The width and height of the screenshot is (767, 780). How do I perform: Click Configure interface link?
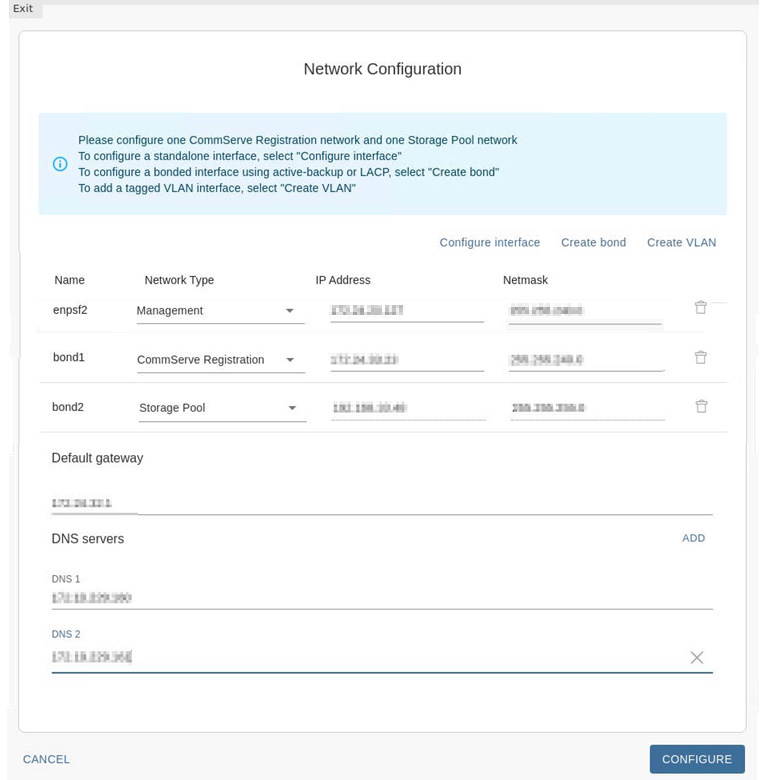[x=489, y=242]
